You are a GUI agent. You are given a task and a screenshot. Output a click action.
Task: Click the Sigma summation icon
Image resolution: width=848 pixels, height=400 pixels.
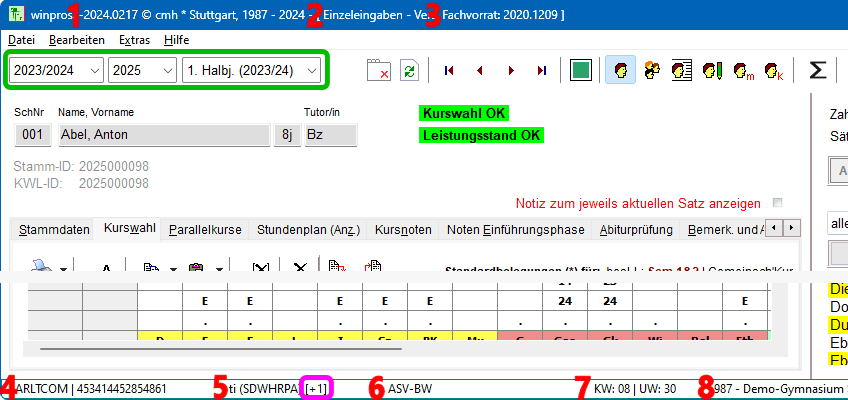click(x=817, y=71)
